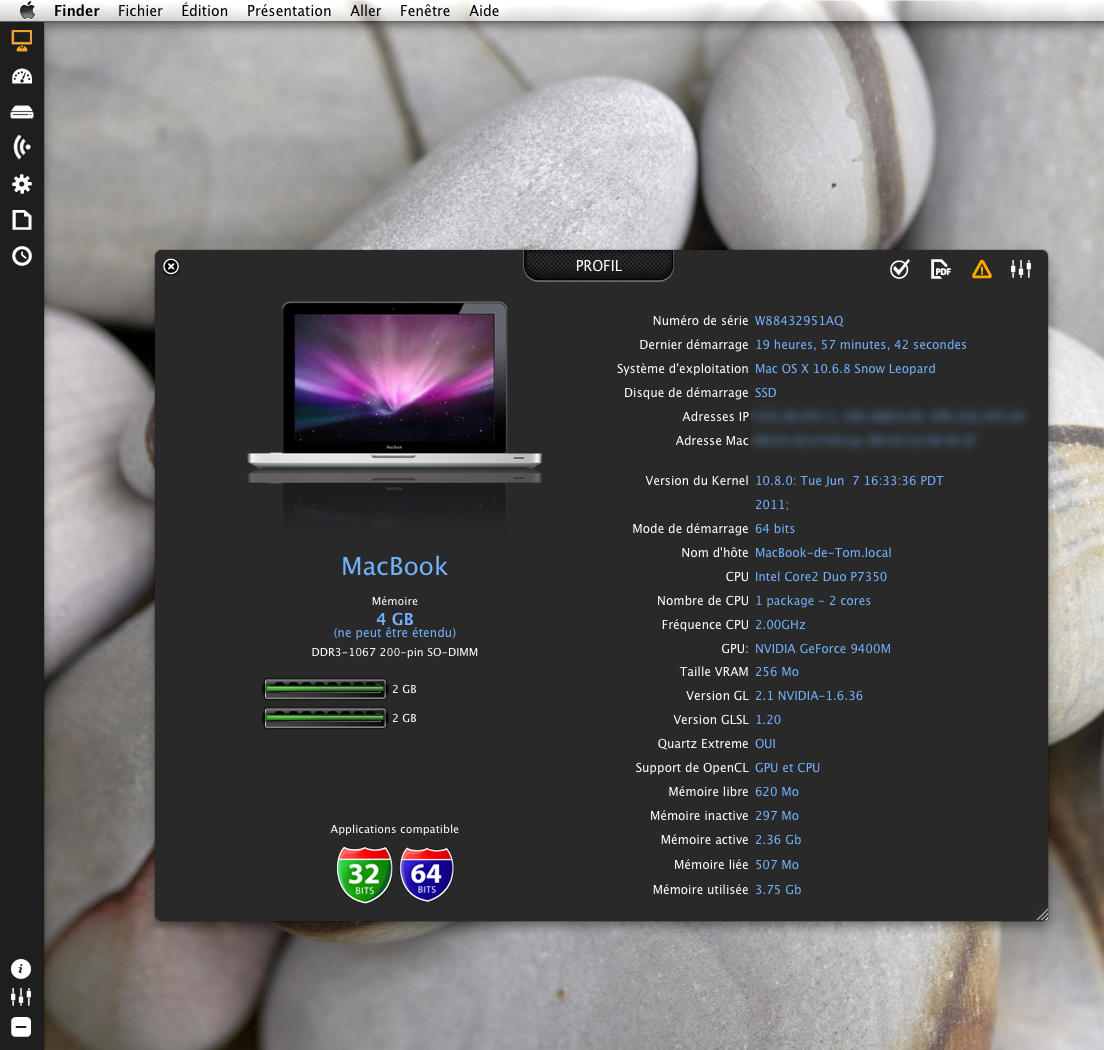Click the blurred IP addresses value
Viewport: 1104px width, 1050px height.
pos(890,417)
